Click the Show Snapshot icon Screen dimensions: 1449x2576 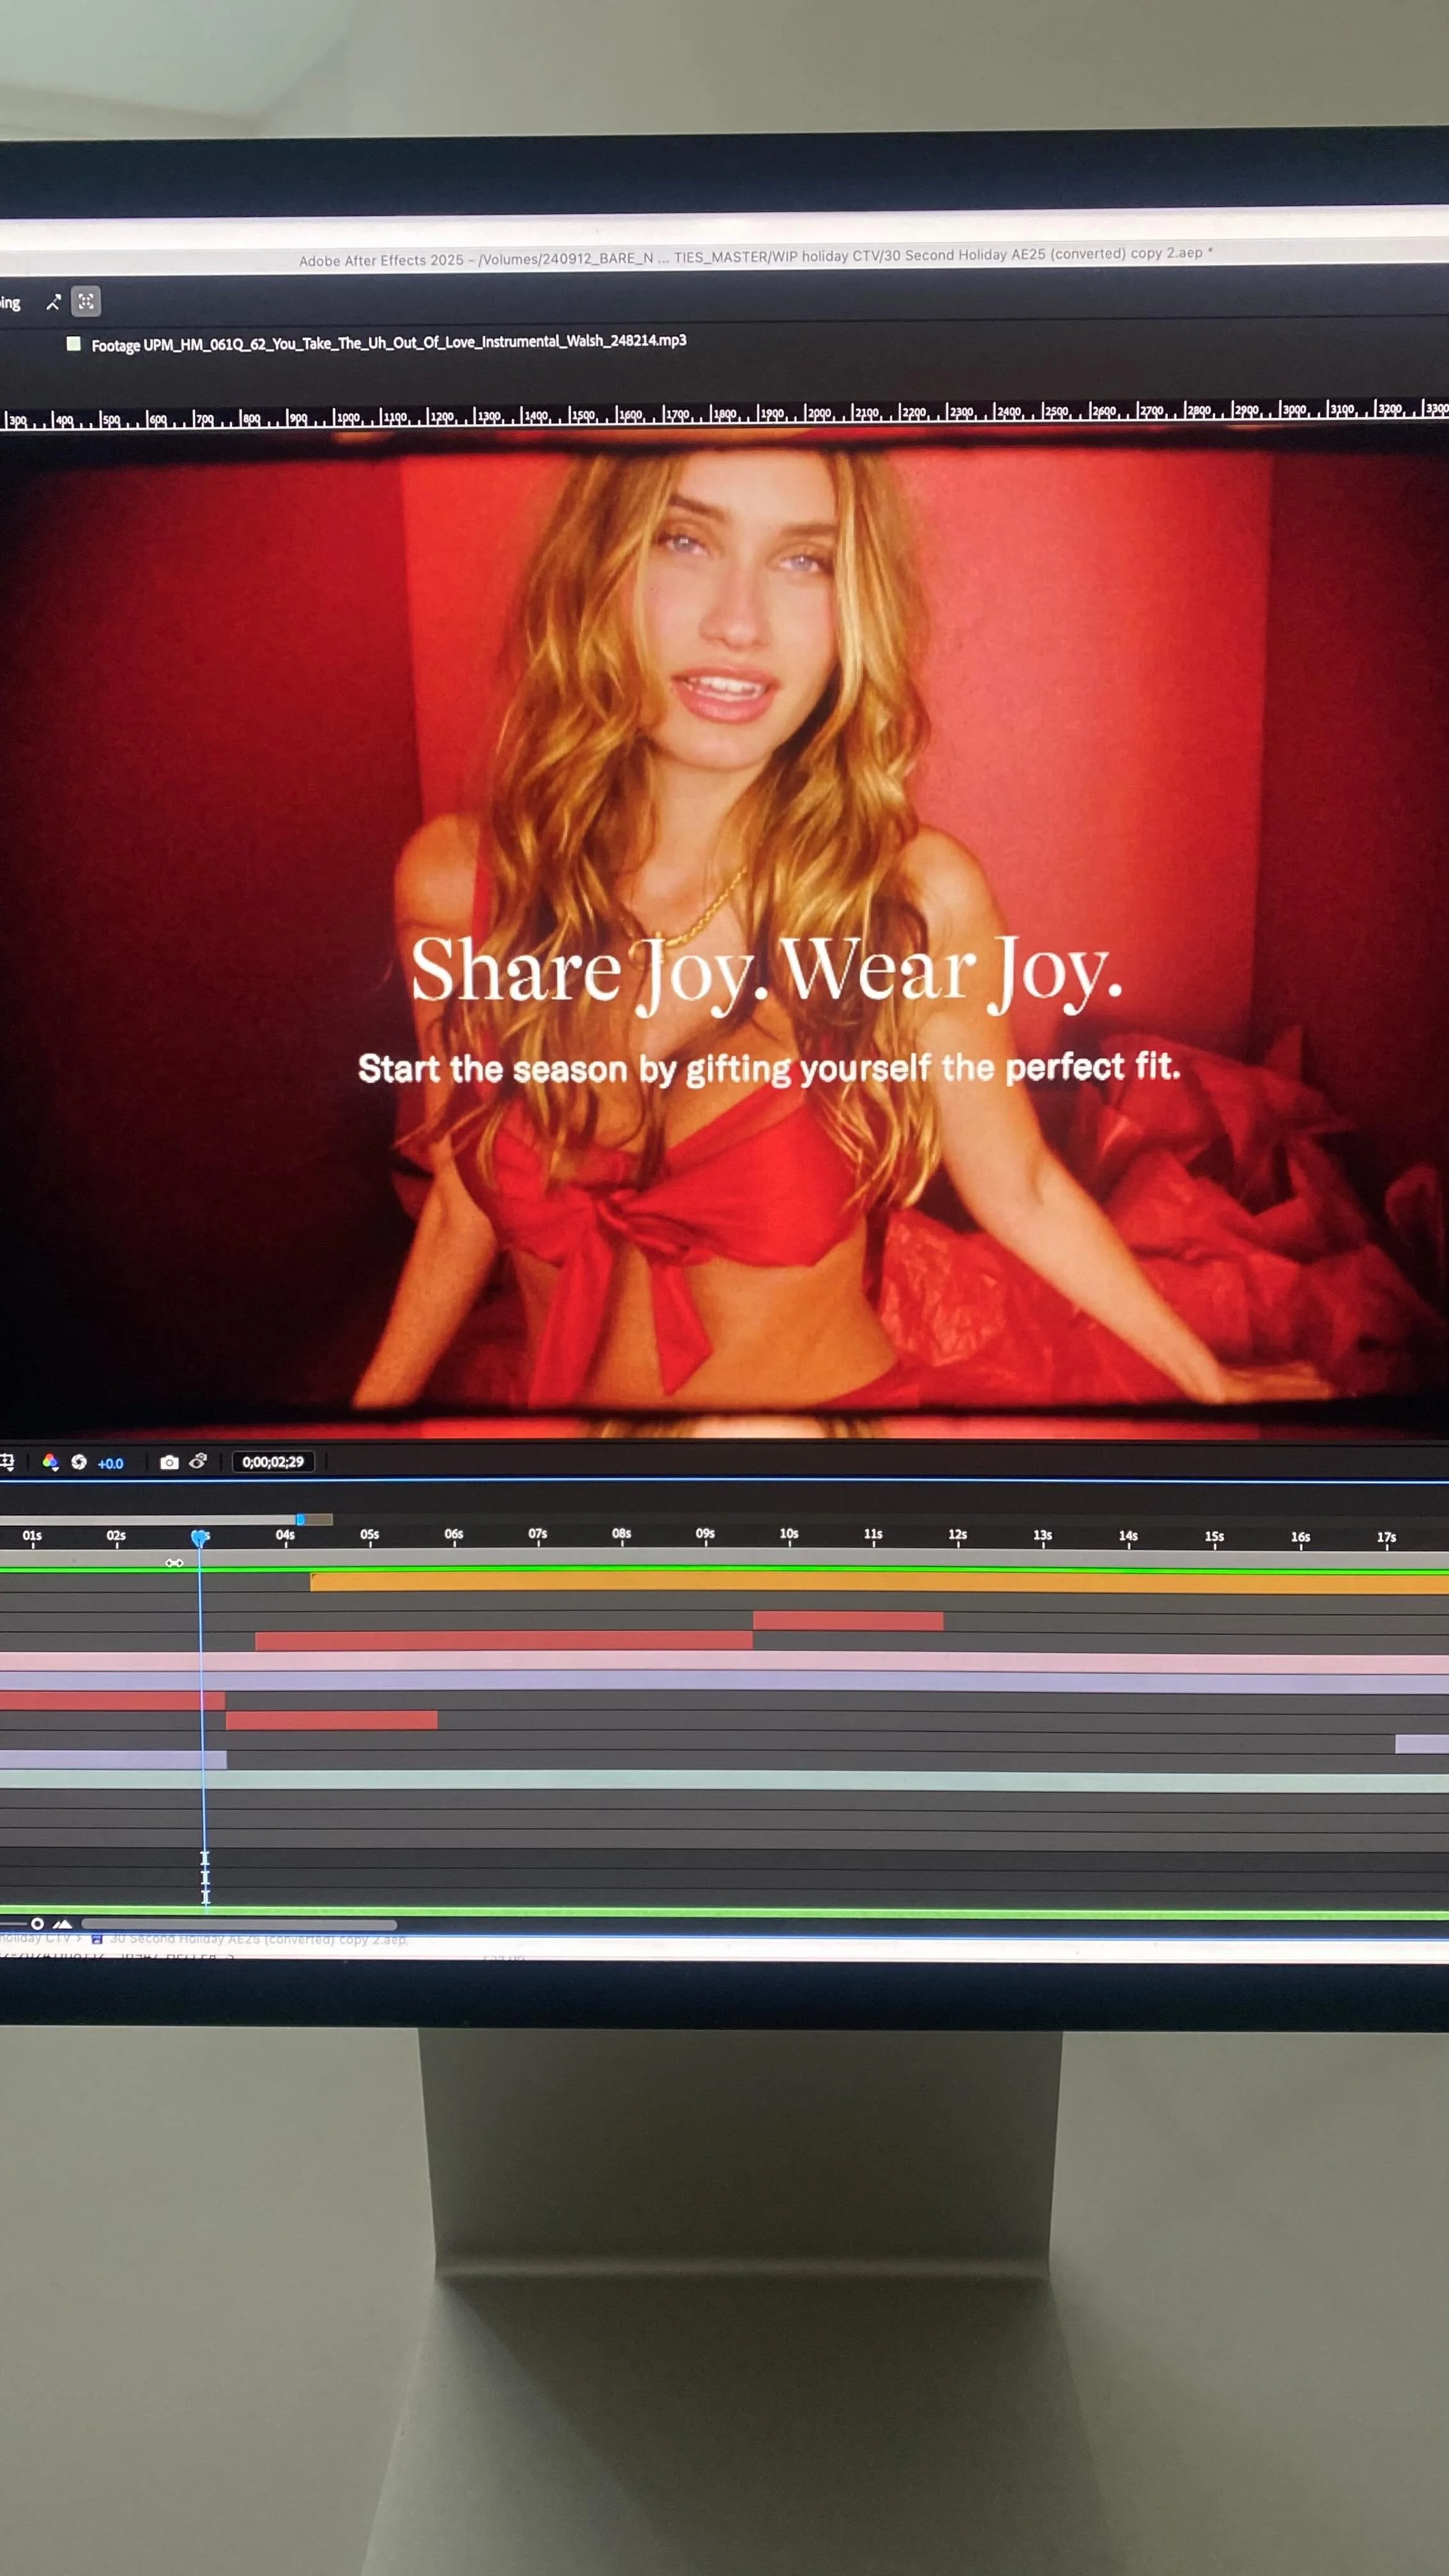198,1461
